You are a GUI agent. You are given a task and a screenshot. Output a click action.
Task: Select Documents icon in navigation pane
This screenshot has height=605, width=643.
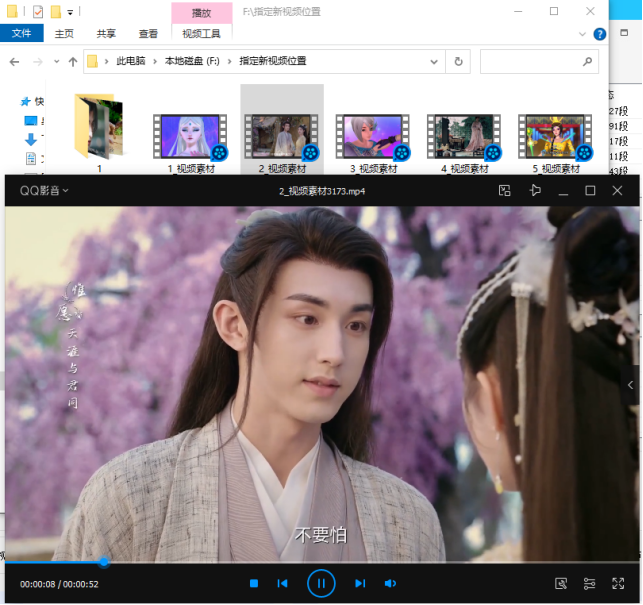coord(31,158)
